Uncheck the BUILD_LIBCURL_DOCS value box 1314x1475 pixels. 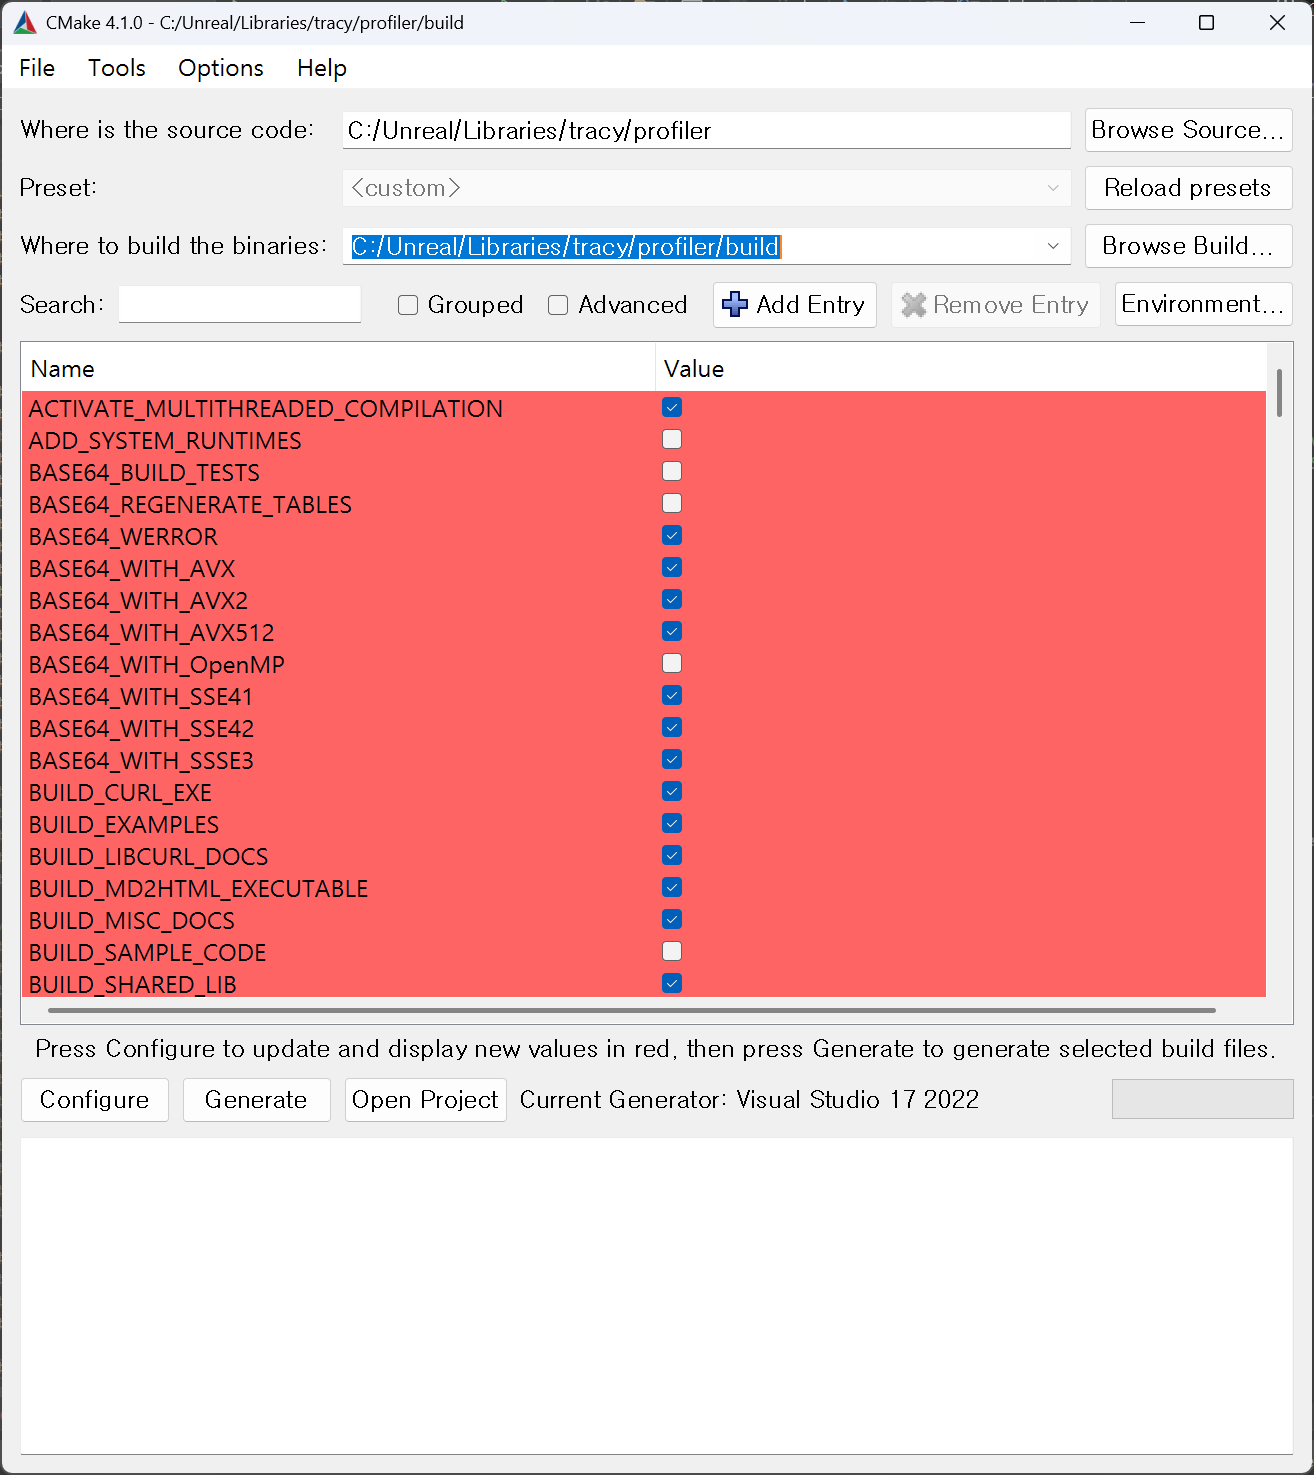click(x=672, y=856)
